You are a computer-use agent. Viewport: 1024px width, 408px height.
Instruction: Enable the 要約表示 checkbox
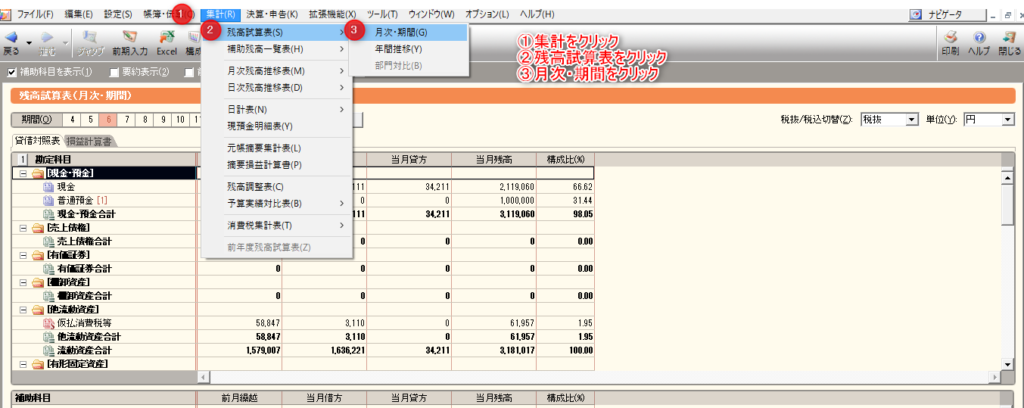113,72
